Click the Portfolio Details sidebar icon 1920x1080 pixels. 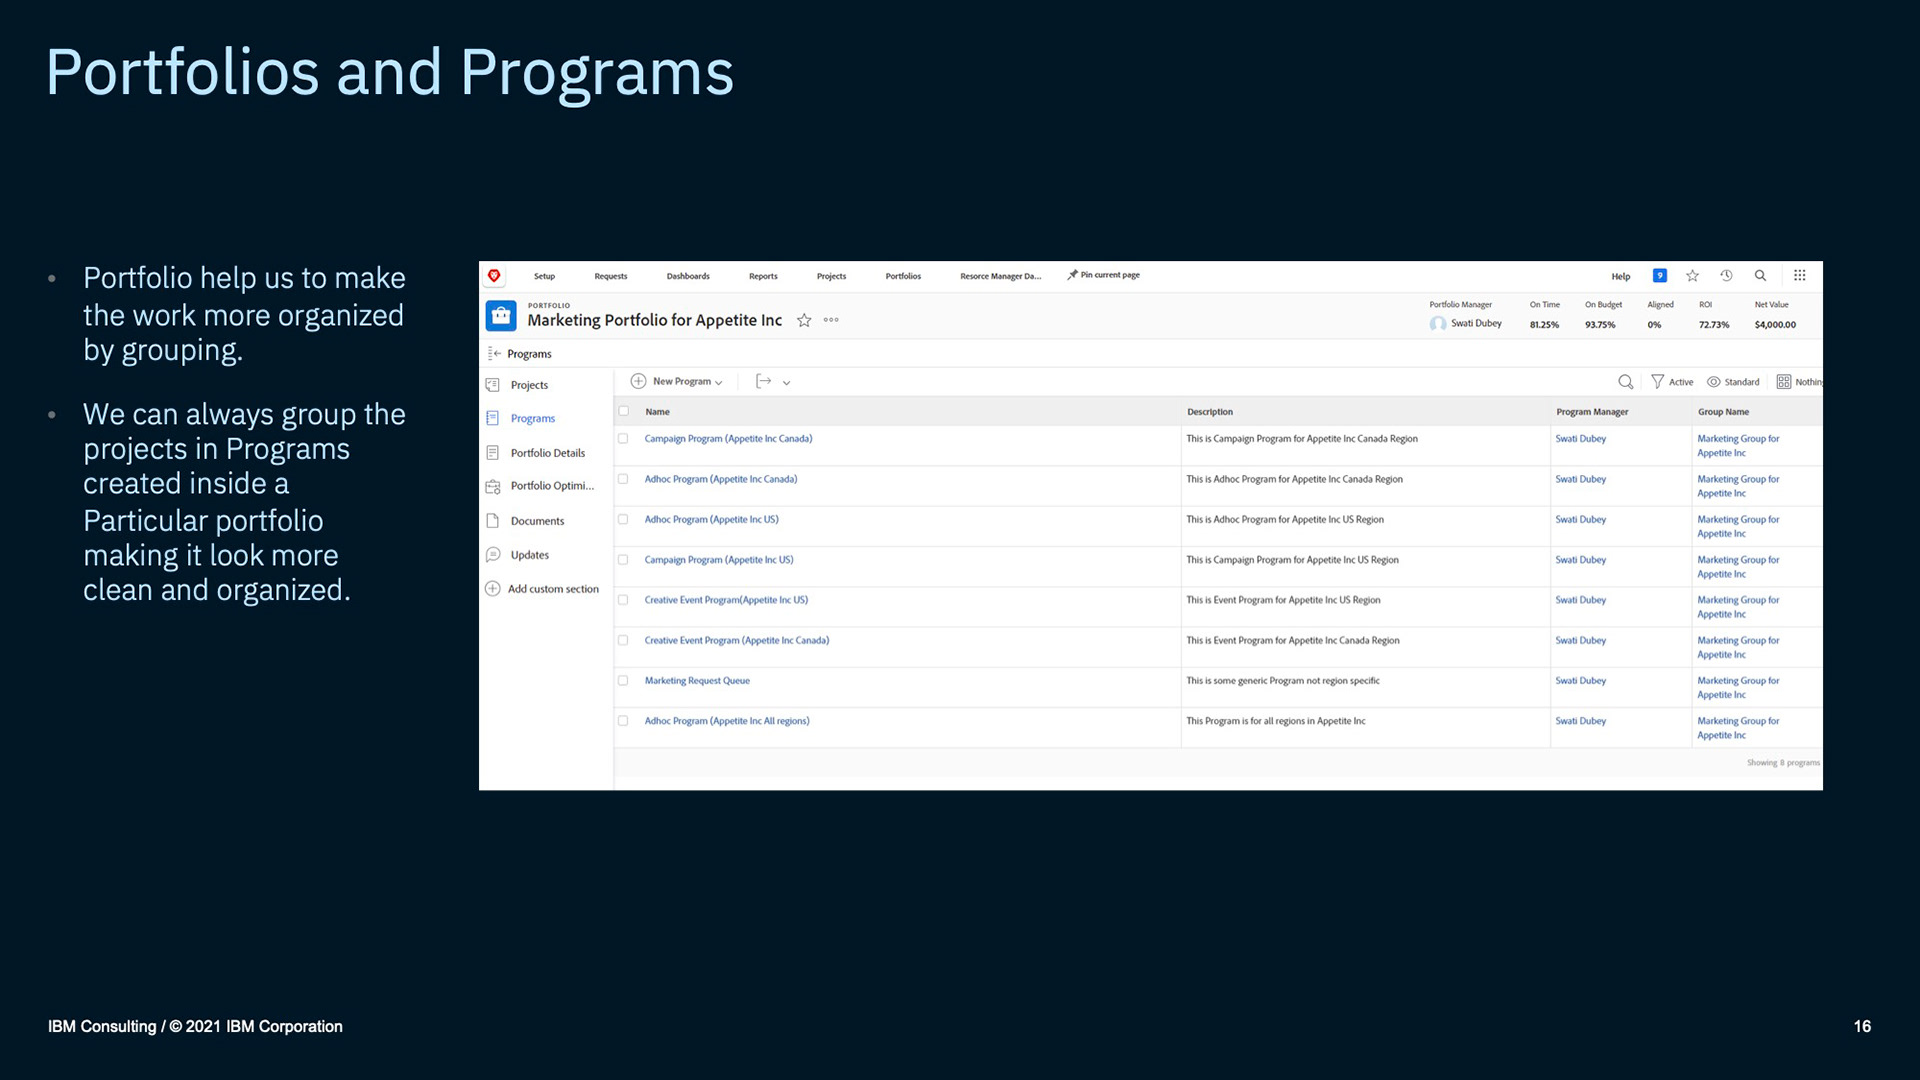click(x=492, y=453)
